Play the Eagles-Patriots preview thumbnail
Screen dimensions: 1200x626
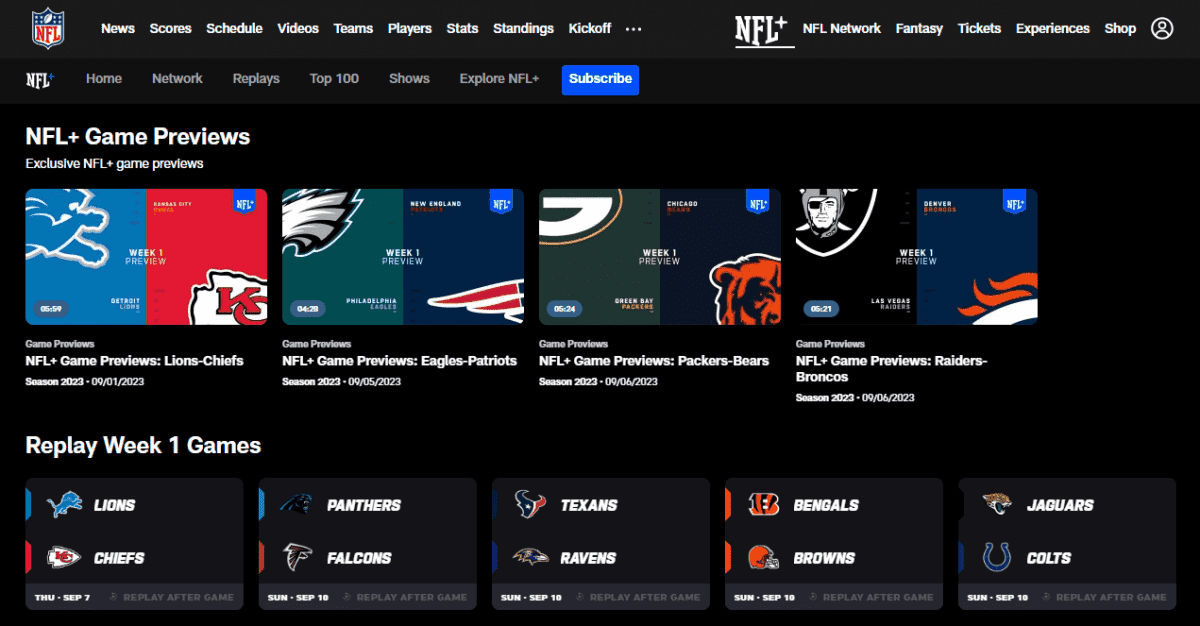[403, 257]
